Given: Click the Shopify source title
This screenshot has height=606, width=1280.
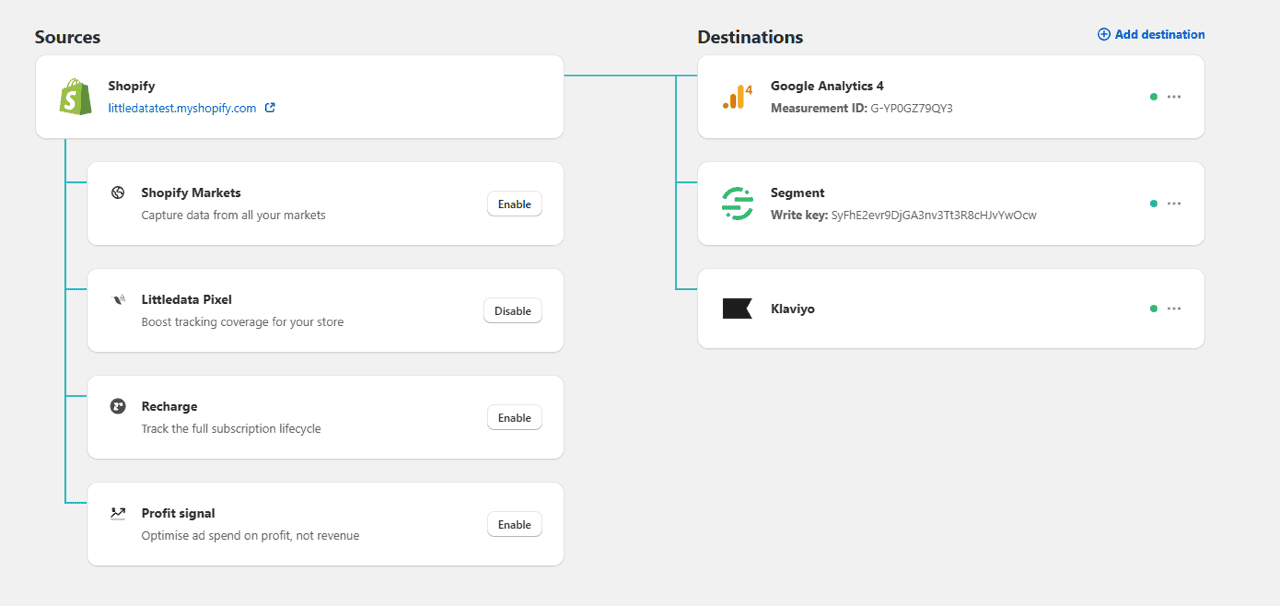Looking at the screenshot, I should [x=131, y=86].
